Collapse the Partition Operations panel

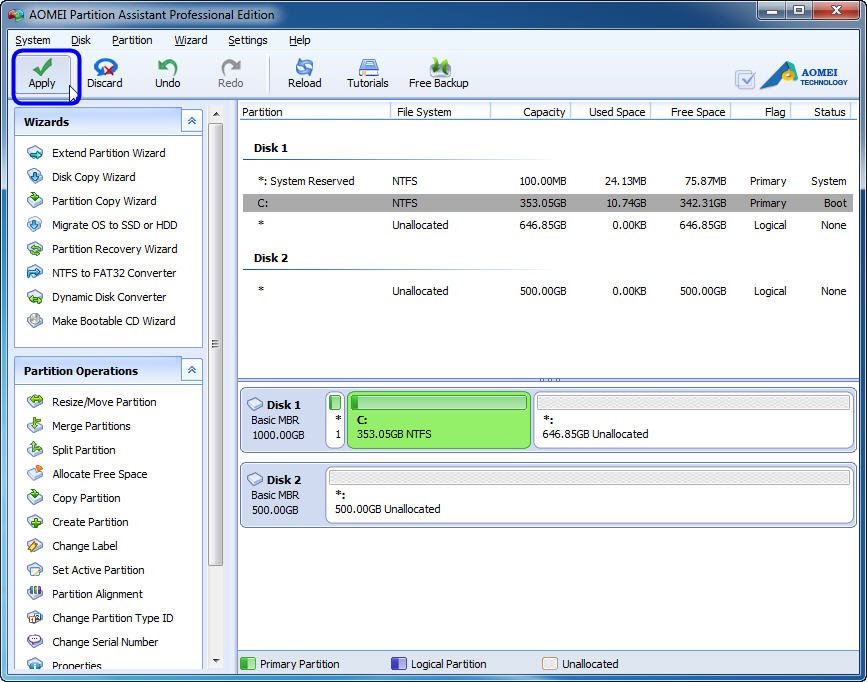190,370
